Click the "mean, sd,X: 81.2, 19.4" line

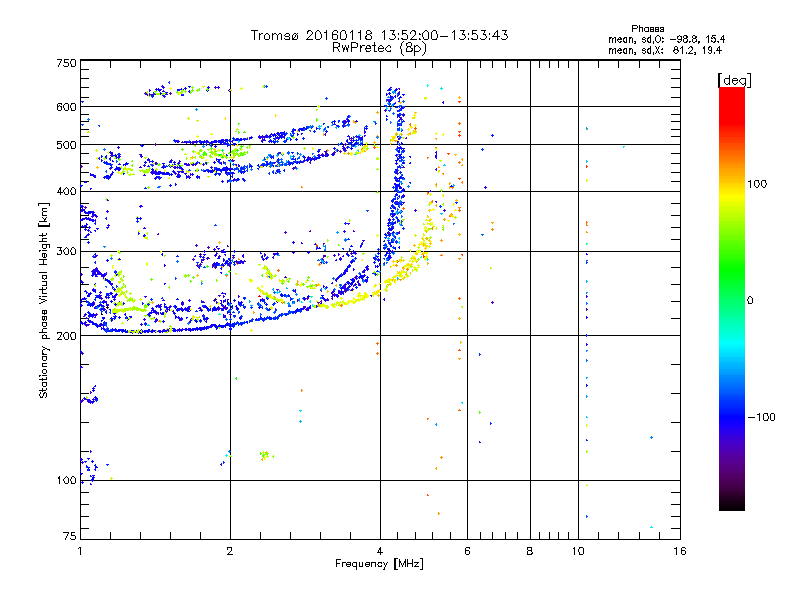[x=665, y=50]
